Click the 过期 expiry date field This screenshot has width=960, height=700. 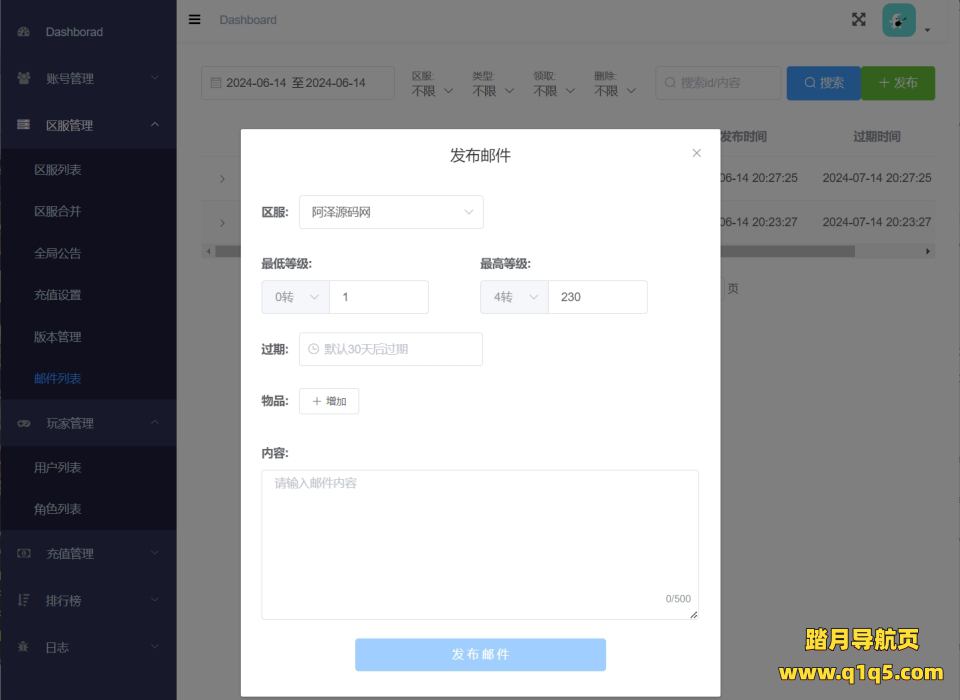click(391, 349)
